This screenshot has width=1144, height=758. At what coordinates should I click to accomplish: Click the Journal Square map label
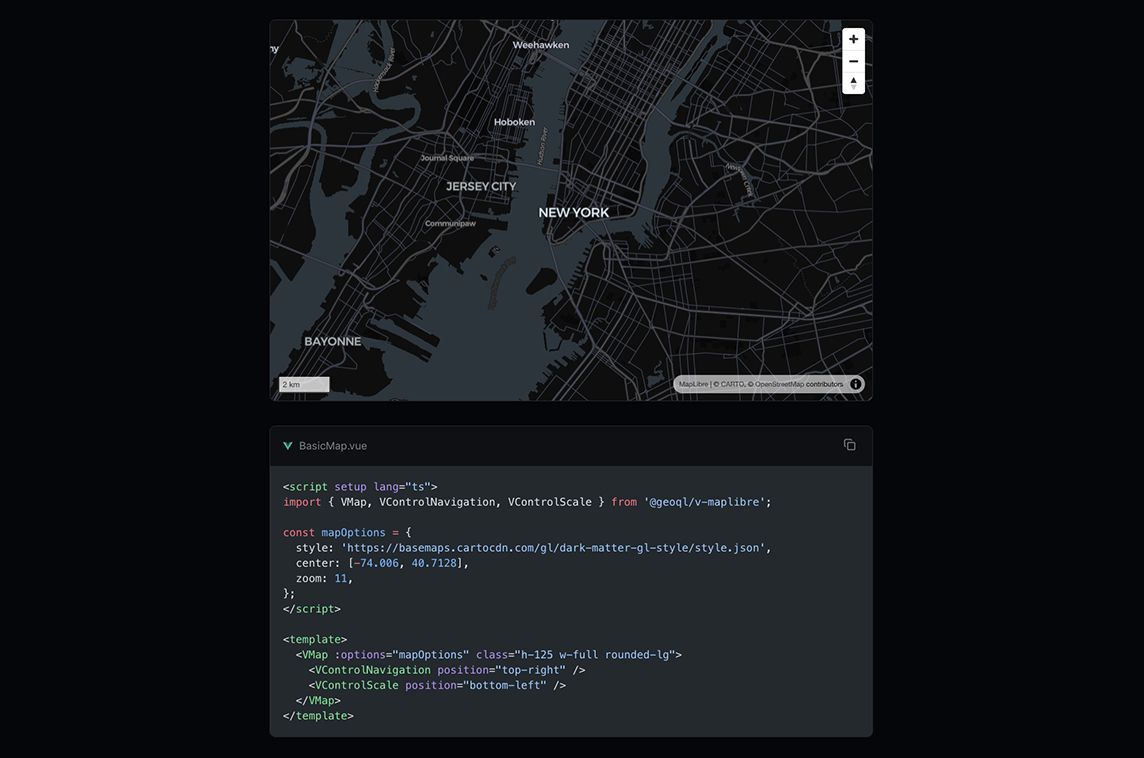coord(447,158)
